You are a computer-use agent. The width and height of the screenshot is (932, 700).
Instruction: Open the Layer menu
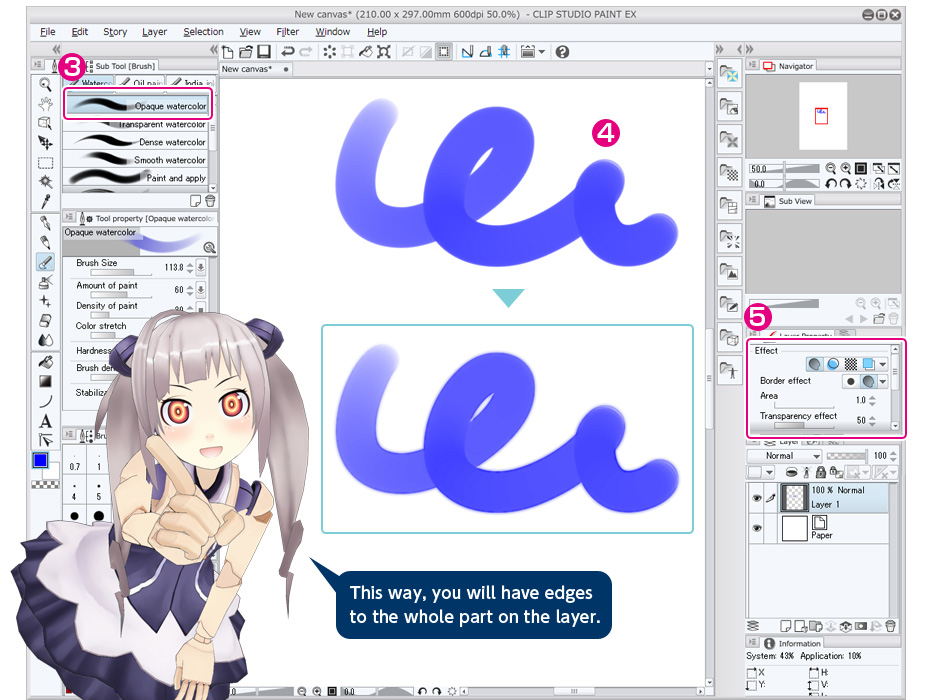pos(154,32)
